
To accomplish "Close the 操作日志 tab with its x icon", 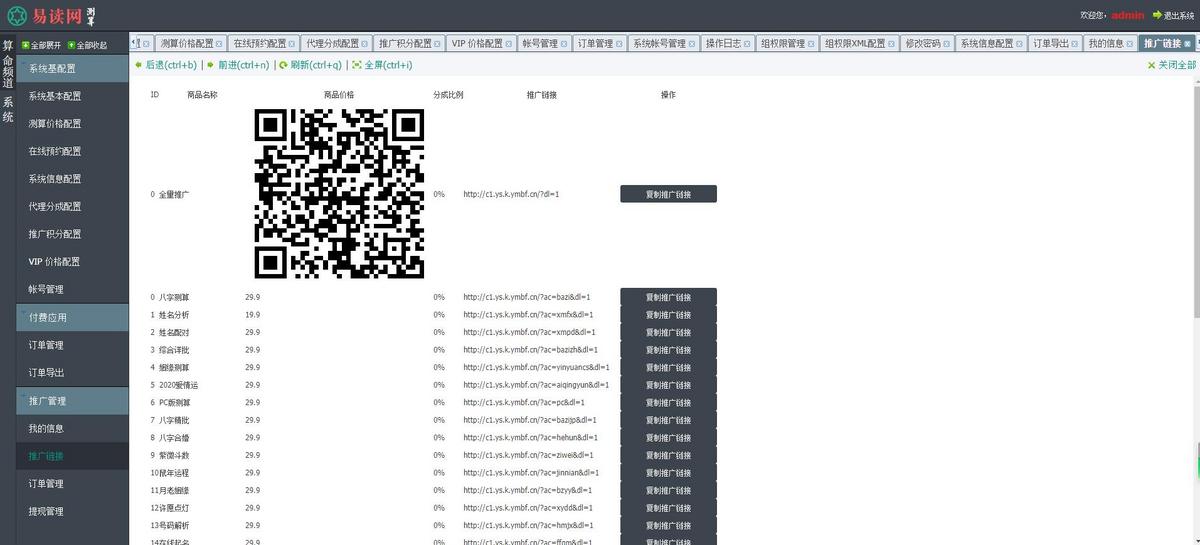I will pyautogui.click(x=749, y=44).
